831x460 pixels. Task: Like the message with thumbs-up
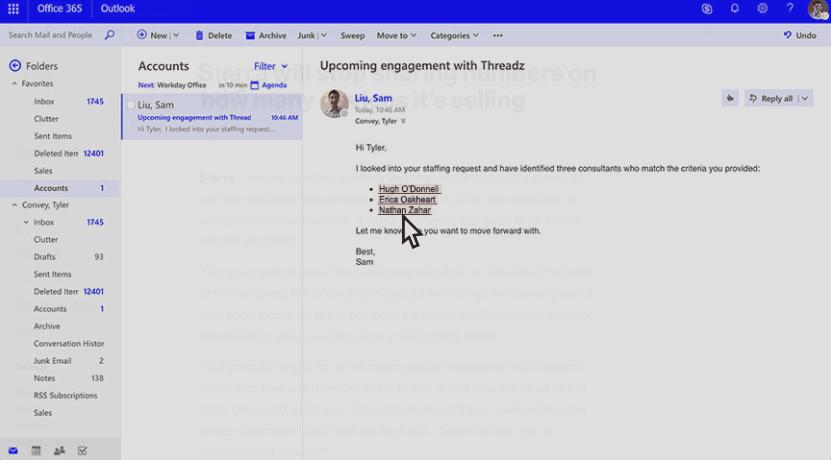[730, 98]
